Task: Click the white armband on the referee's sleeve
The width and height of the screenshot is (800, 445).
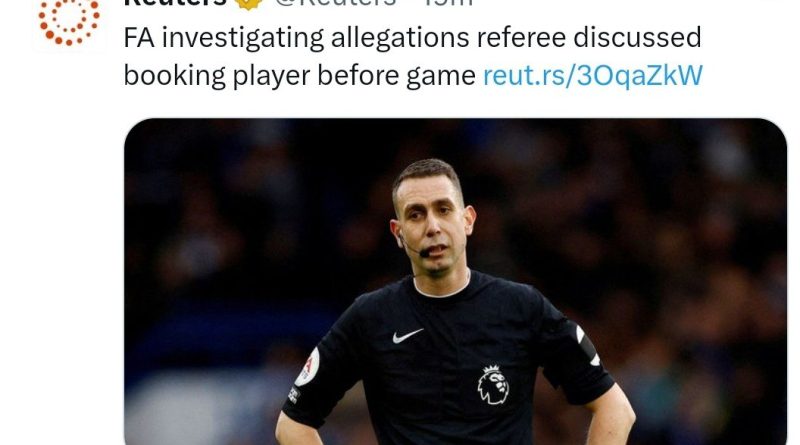Action: [x=587, y=345]
